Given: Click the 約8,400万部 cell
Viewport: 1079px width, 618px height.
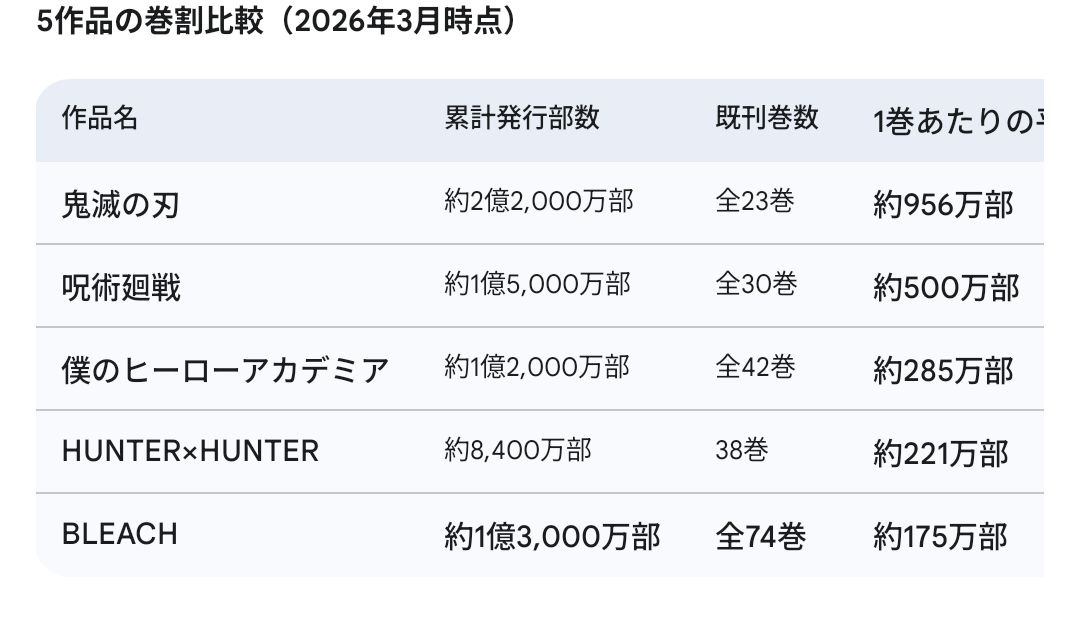Looking at the screenshot, I should tap(517, 450).
